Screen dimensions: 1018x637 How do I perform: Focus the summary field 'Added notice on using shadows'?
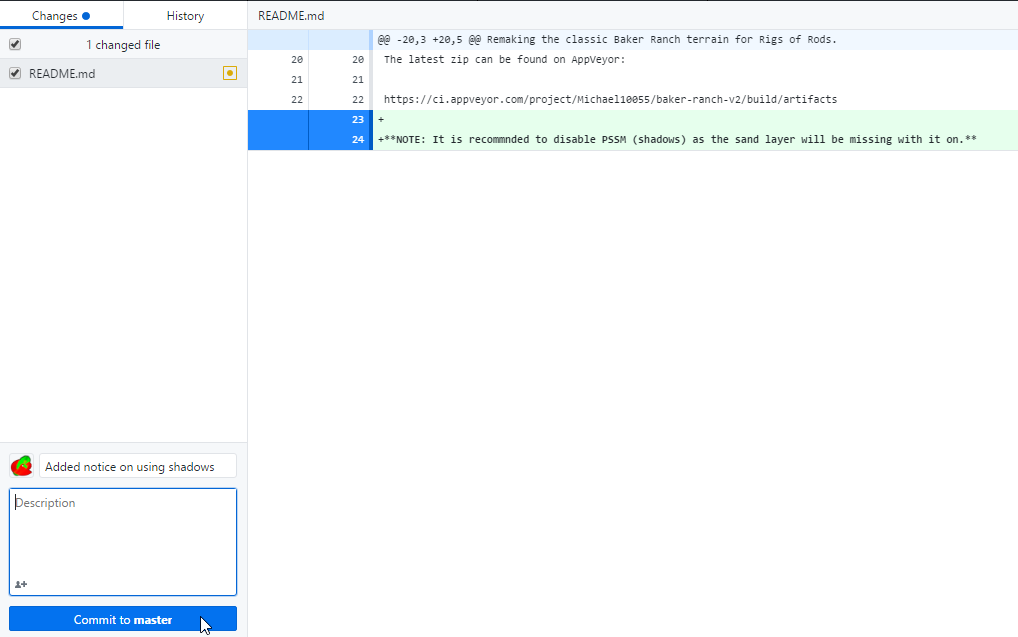[138, 466]
